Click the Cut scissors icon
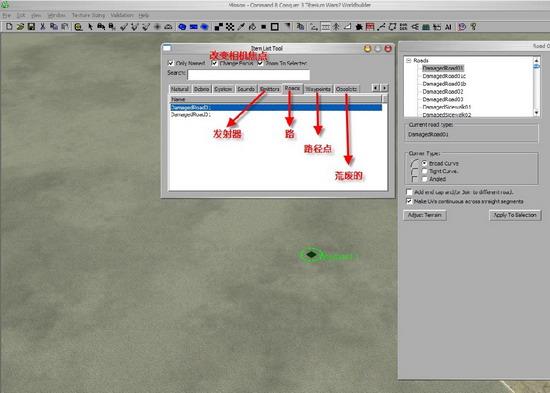 click(43, 27)
